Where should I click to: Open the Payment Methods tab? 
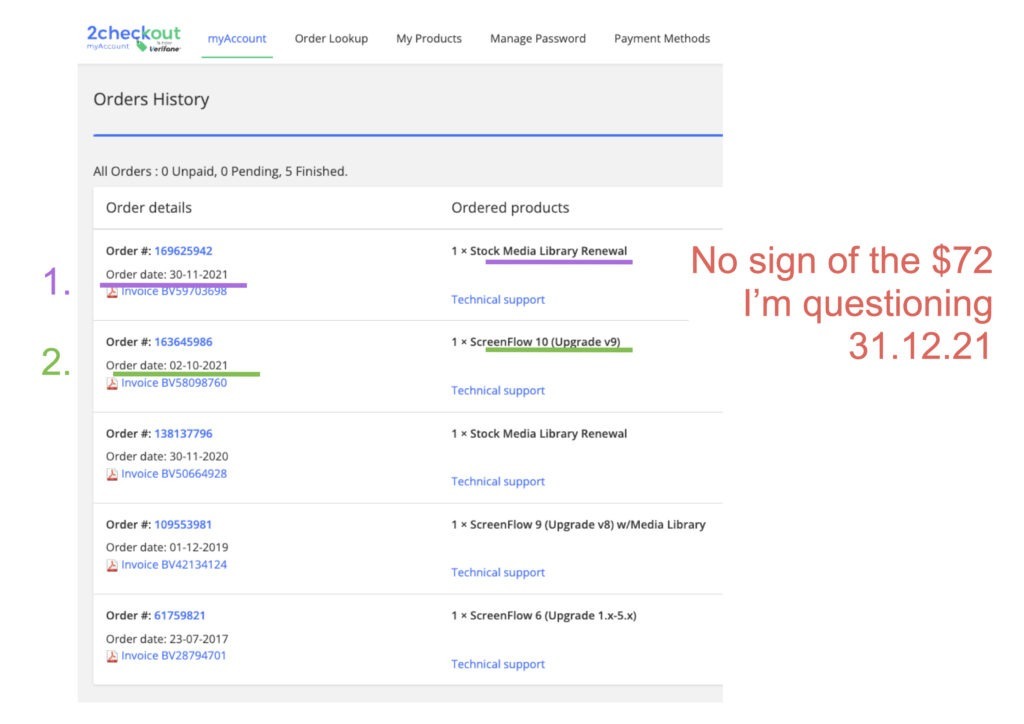click(662, 39)
